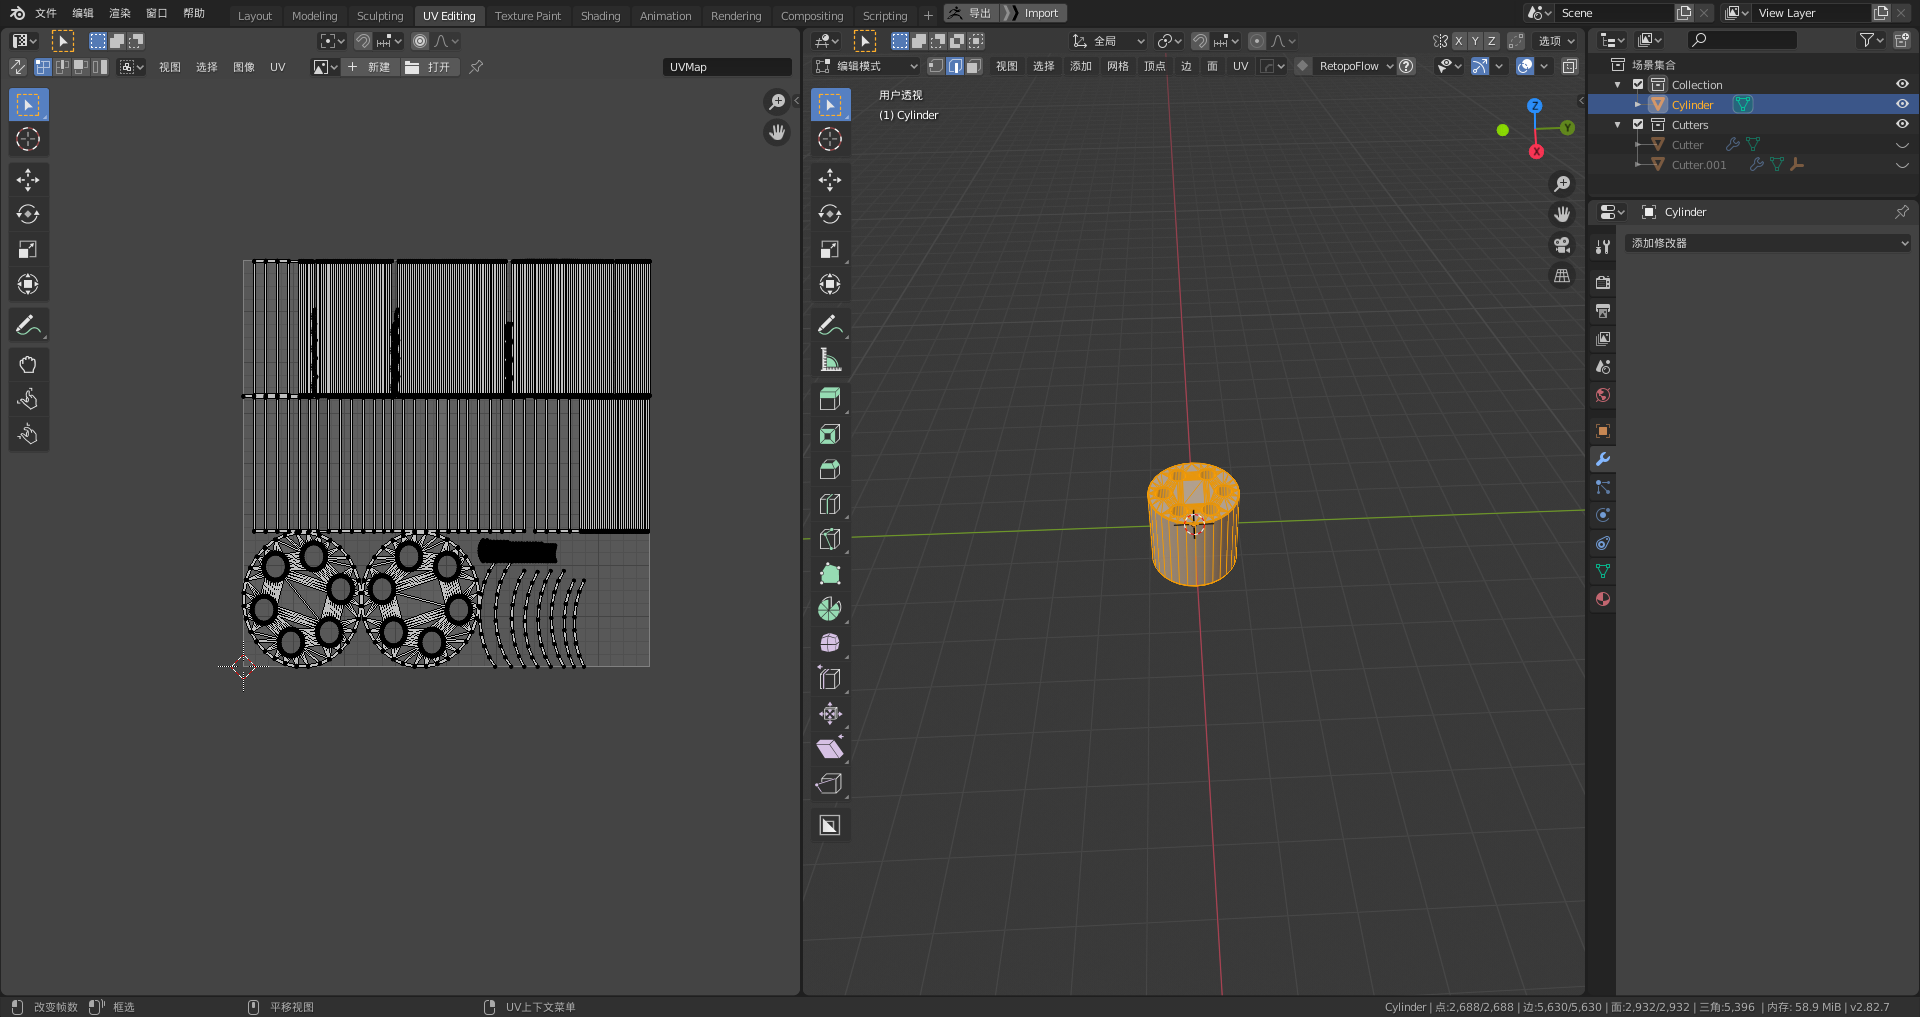Screen dimensions: 1920x1017
Task: Open the Add Modifier dropdown
Action: coord(1768,243)
